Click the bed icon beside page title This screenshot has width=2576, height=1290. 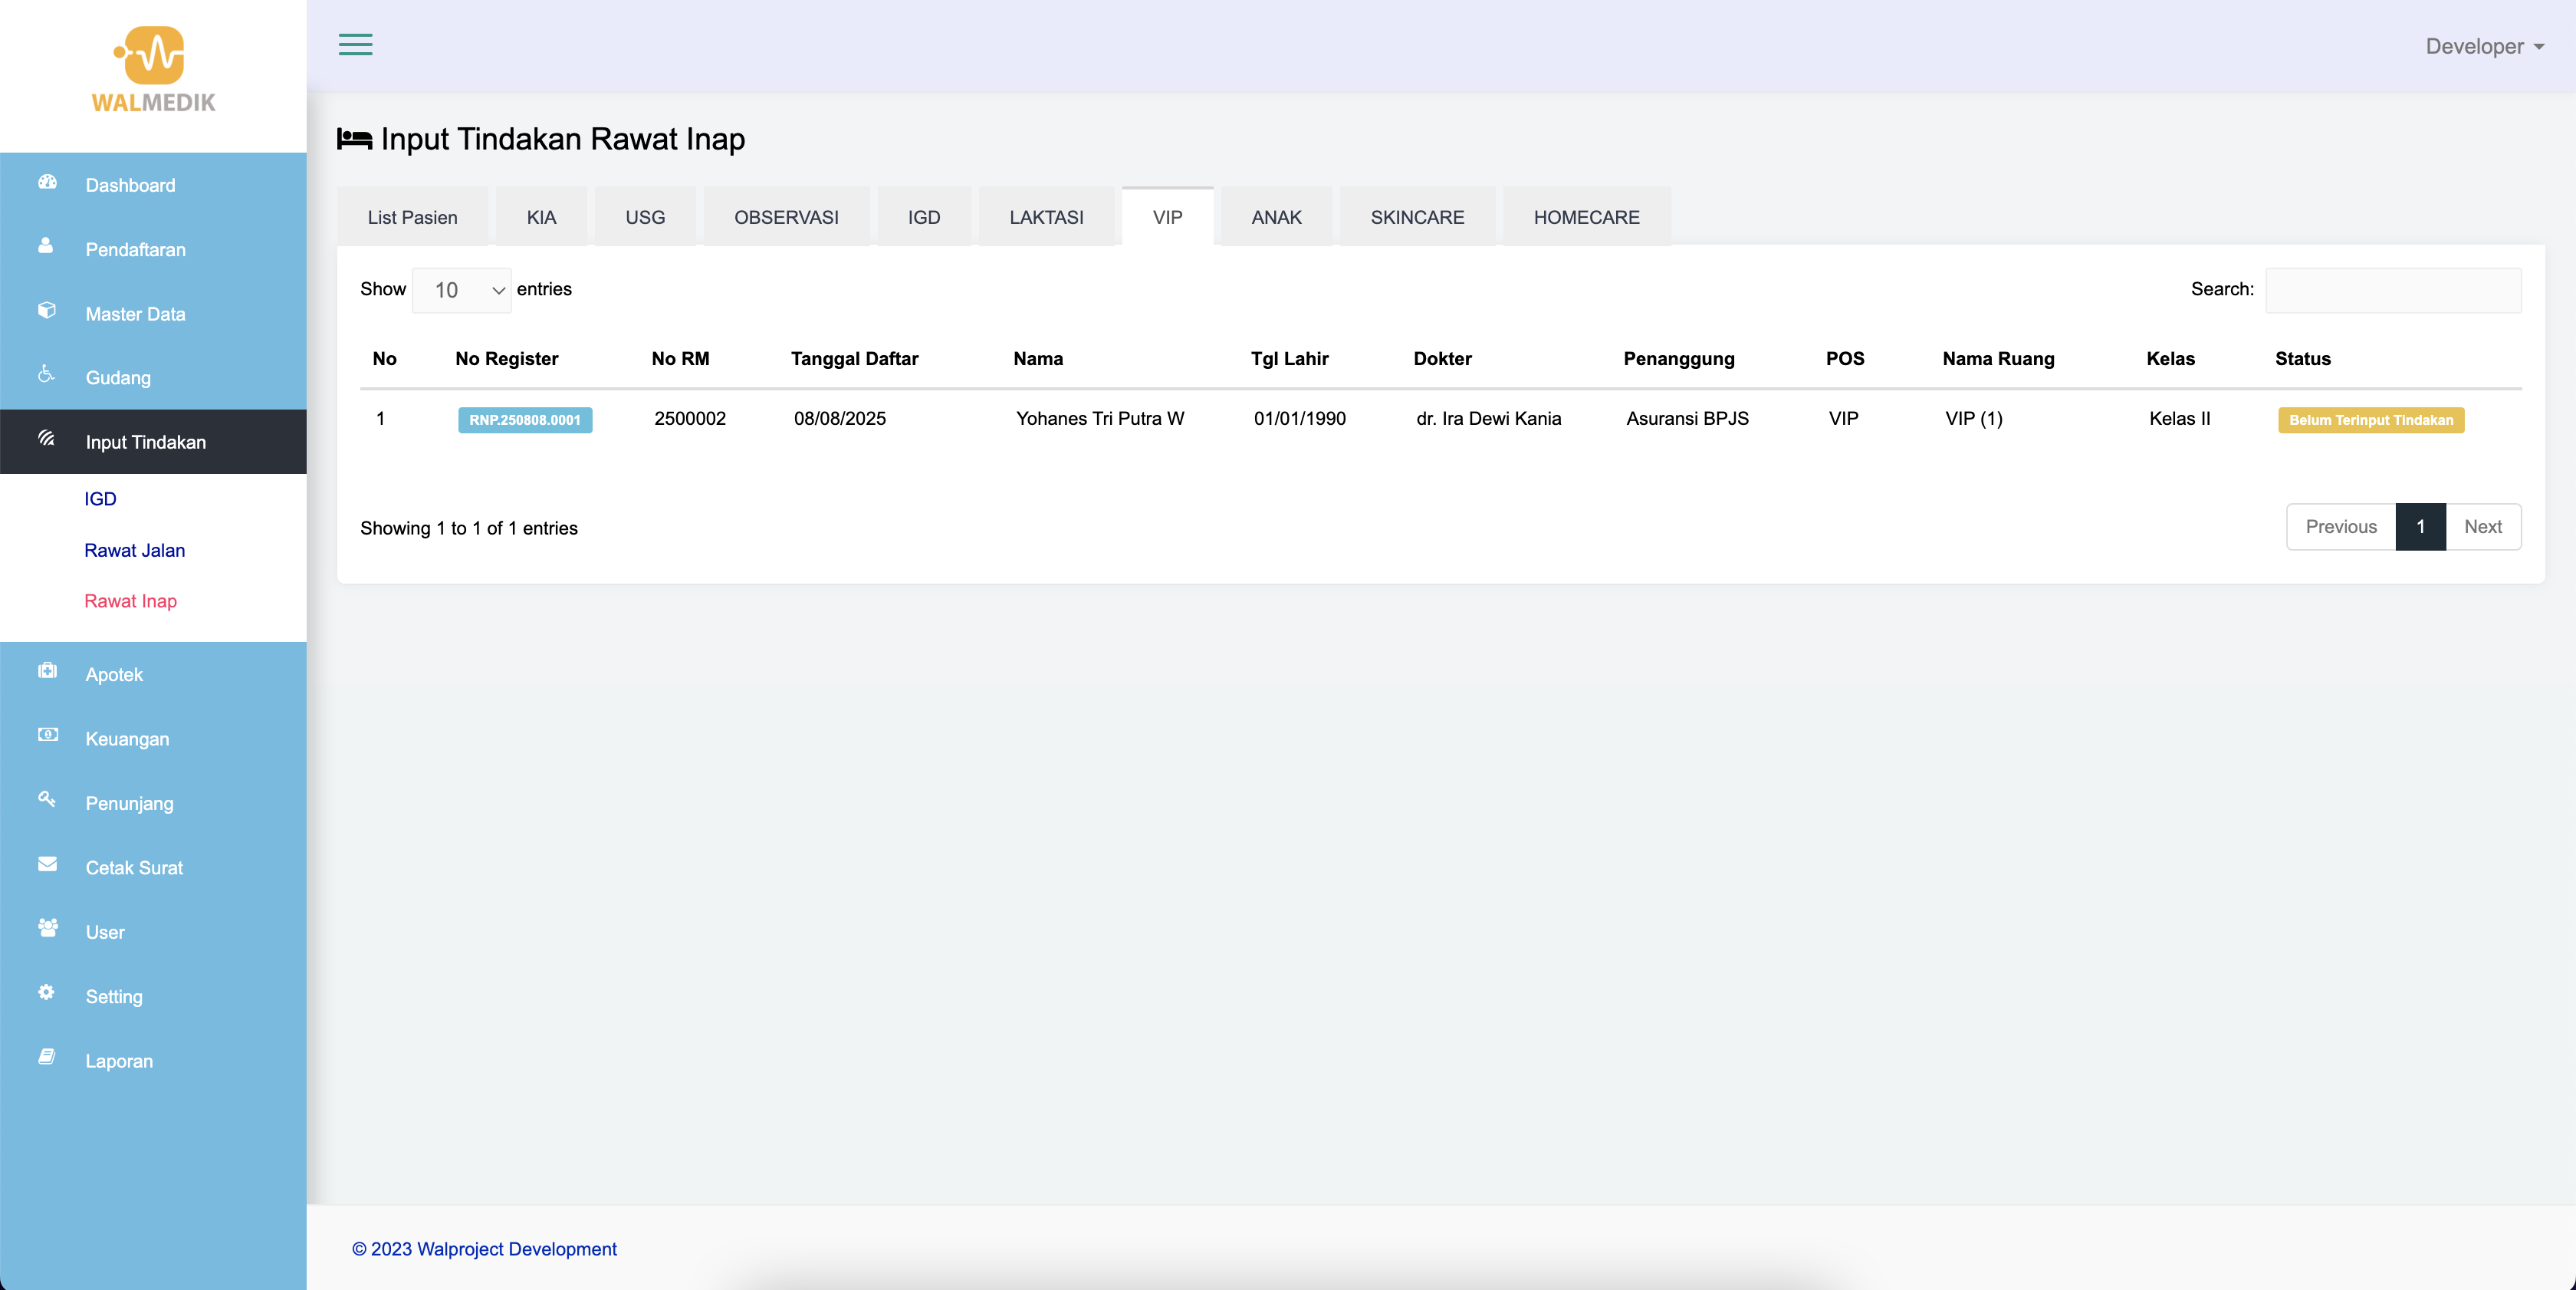(354, 139)
